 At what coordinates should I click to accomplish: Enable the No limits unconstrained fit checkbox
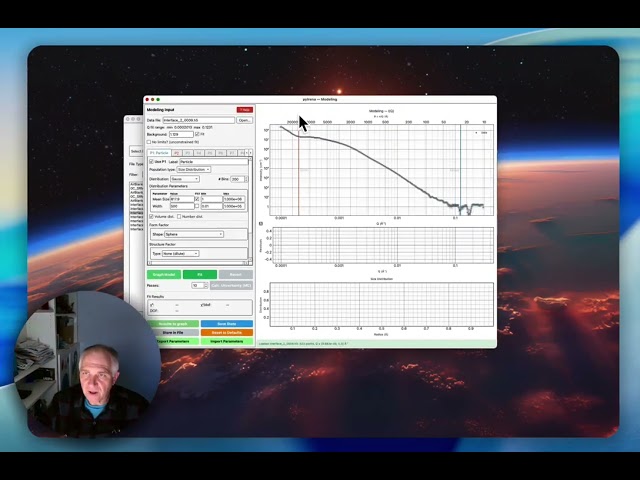(149, 142)
